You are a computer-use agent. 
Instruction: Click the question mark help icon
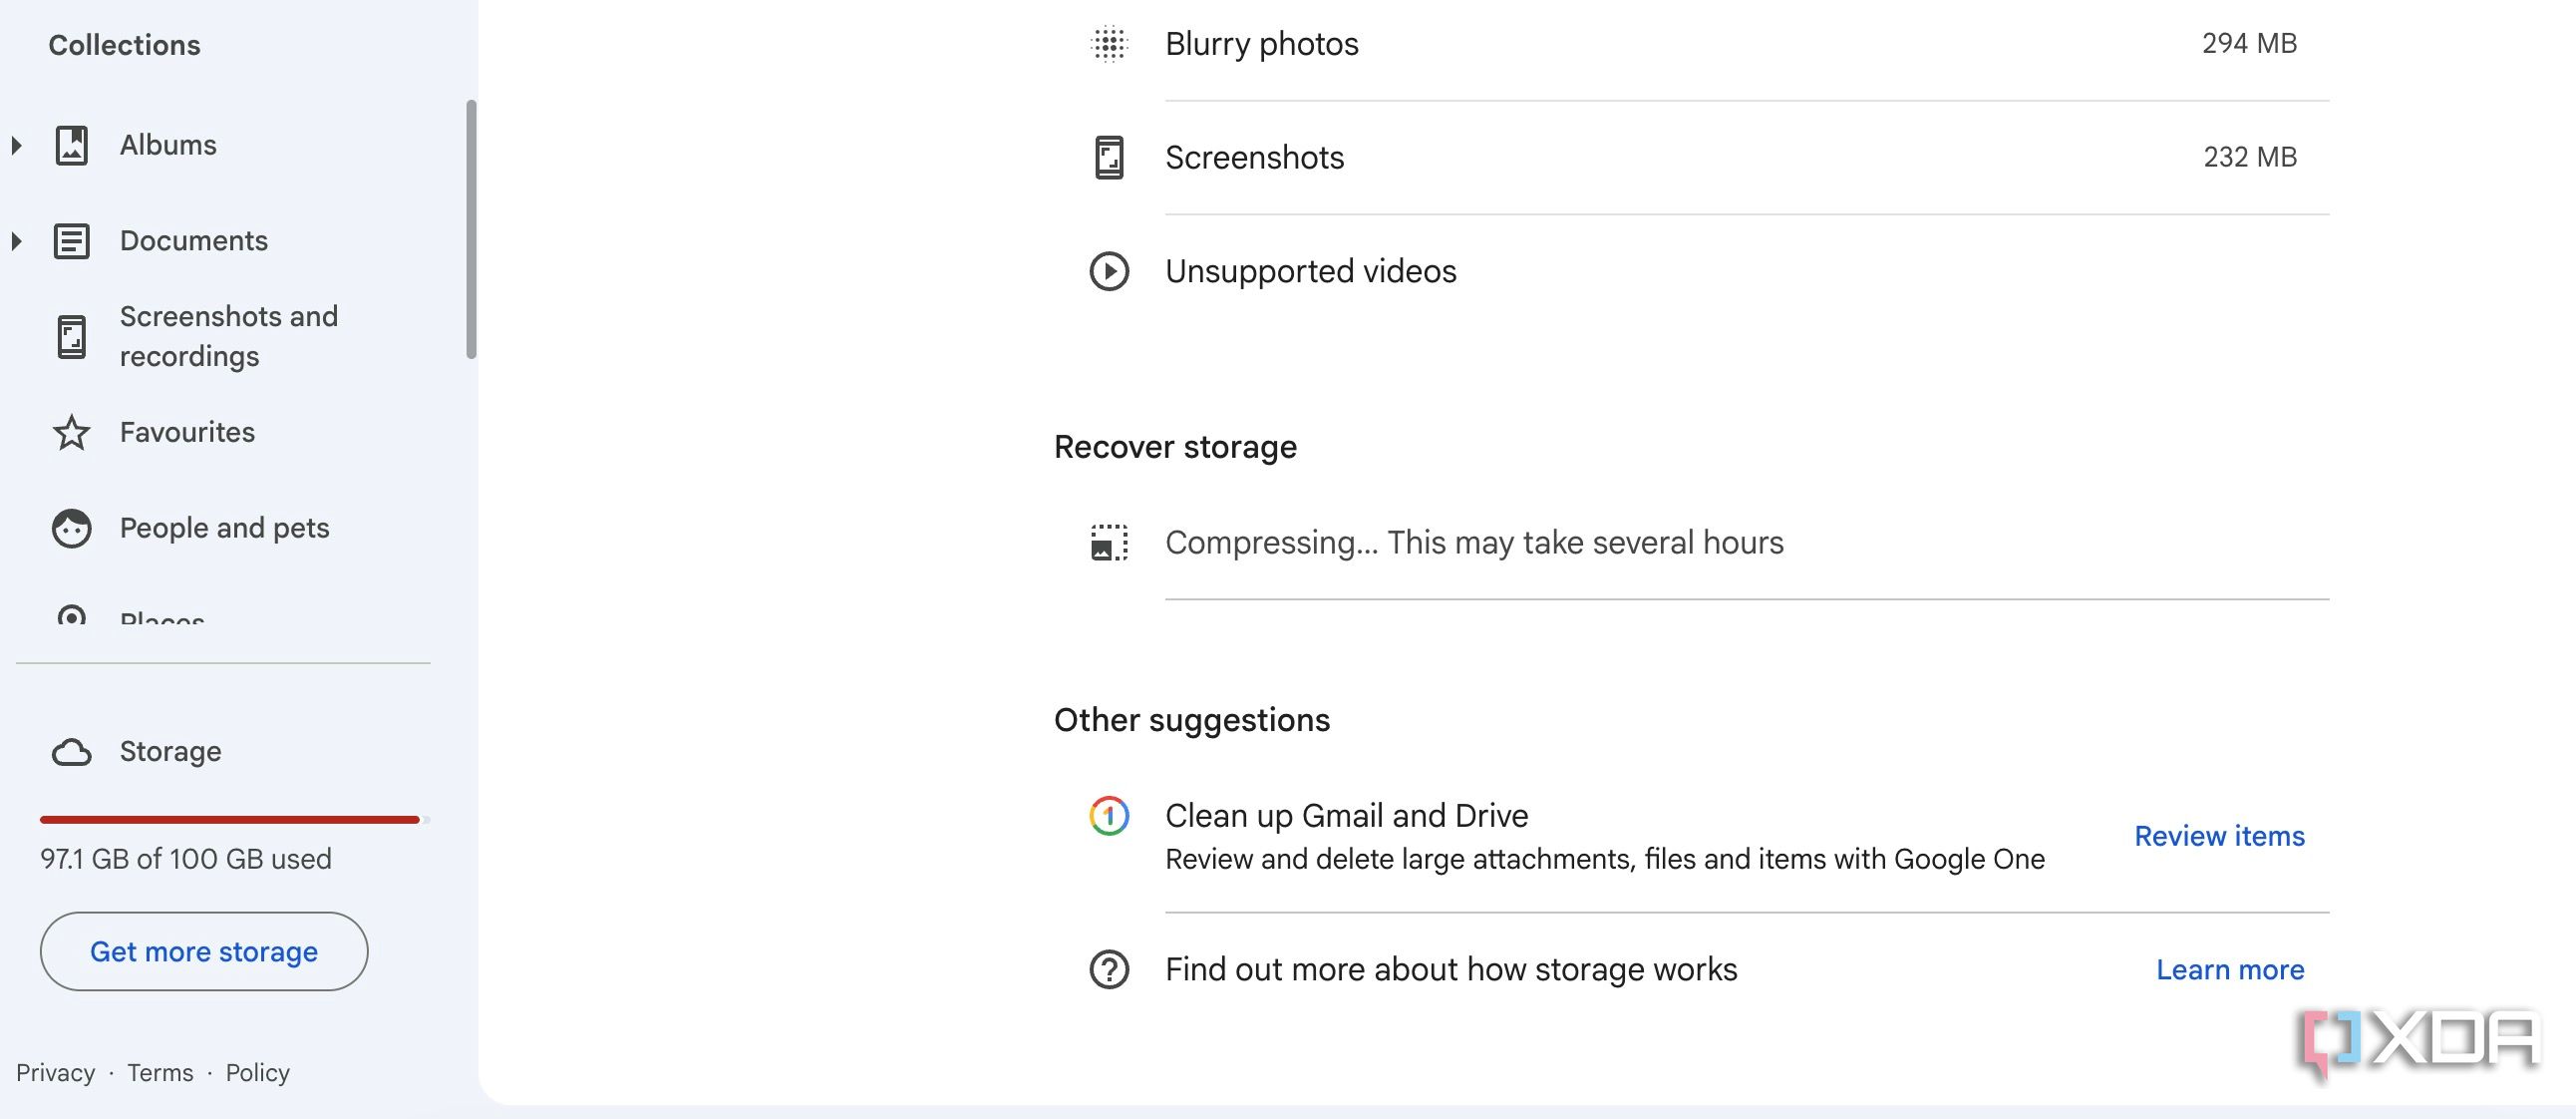pyautogui.click(x=1109, y=969)
